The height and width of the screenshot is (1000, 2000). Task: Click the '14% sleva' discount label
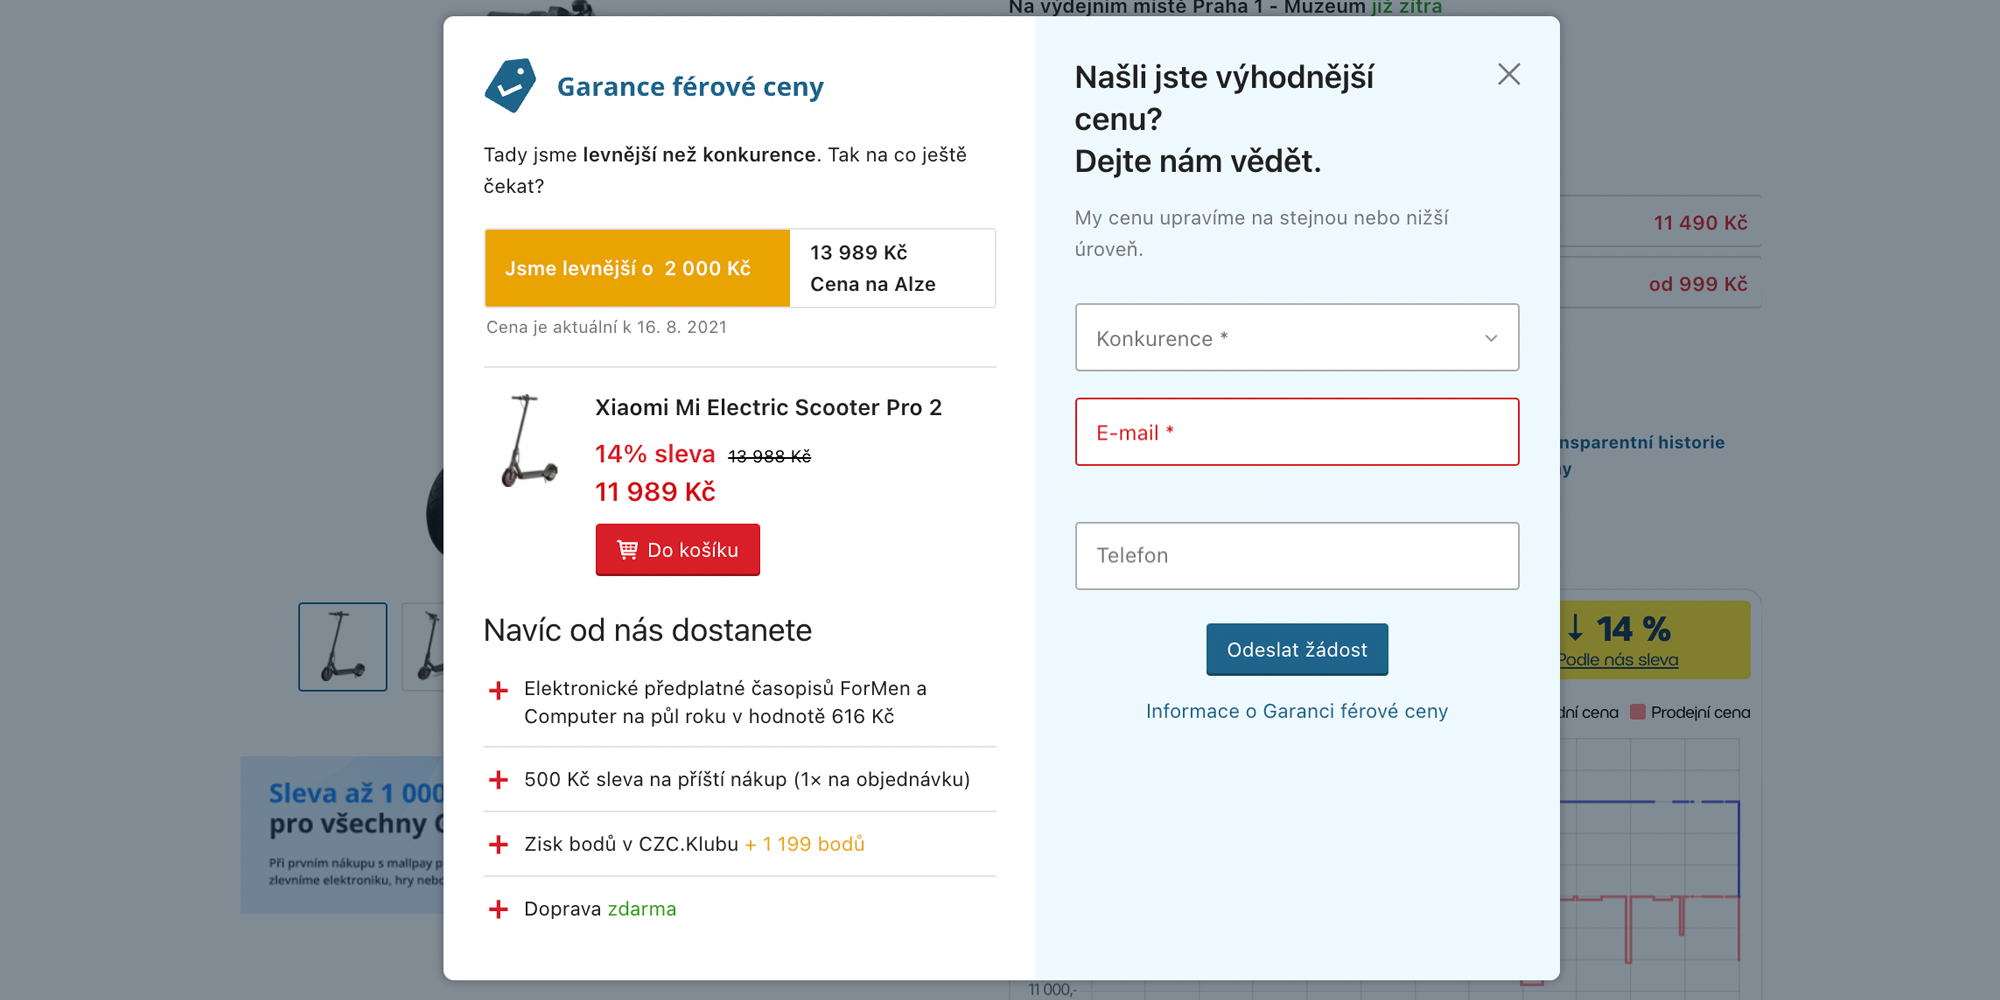pos(655,454)
